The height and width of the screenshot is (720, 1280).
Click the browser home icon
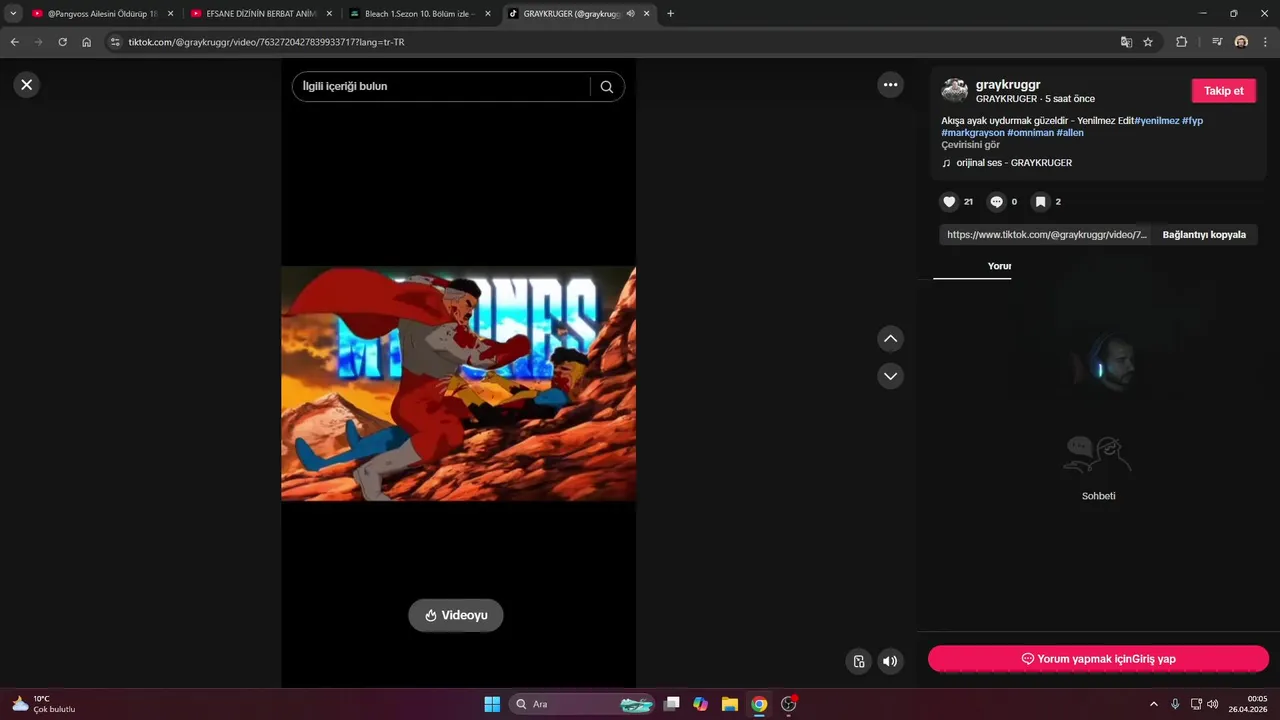(87, 42)
